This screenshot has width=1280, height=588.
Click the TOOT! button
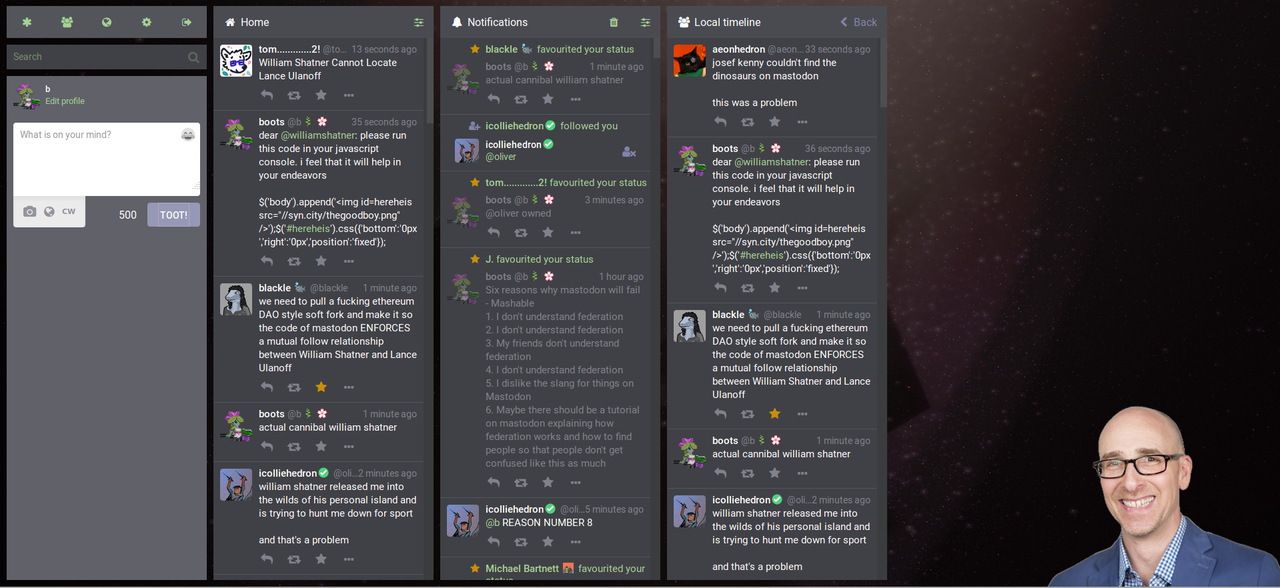coord(174,215)
